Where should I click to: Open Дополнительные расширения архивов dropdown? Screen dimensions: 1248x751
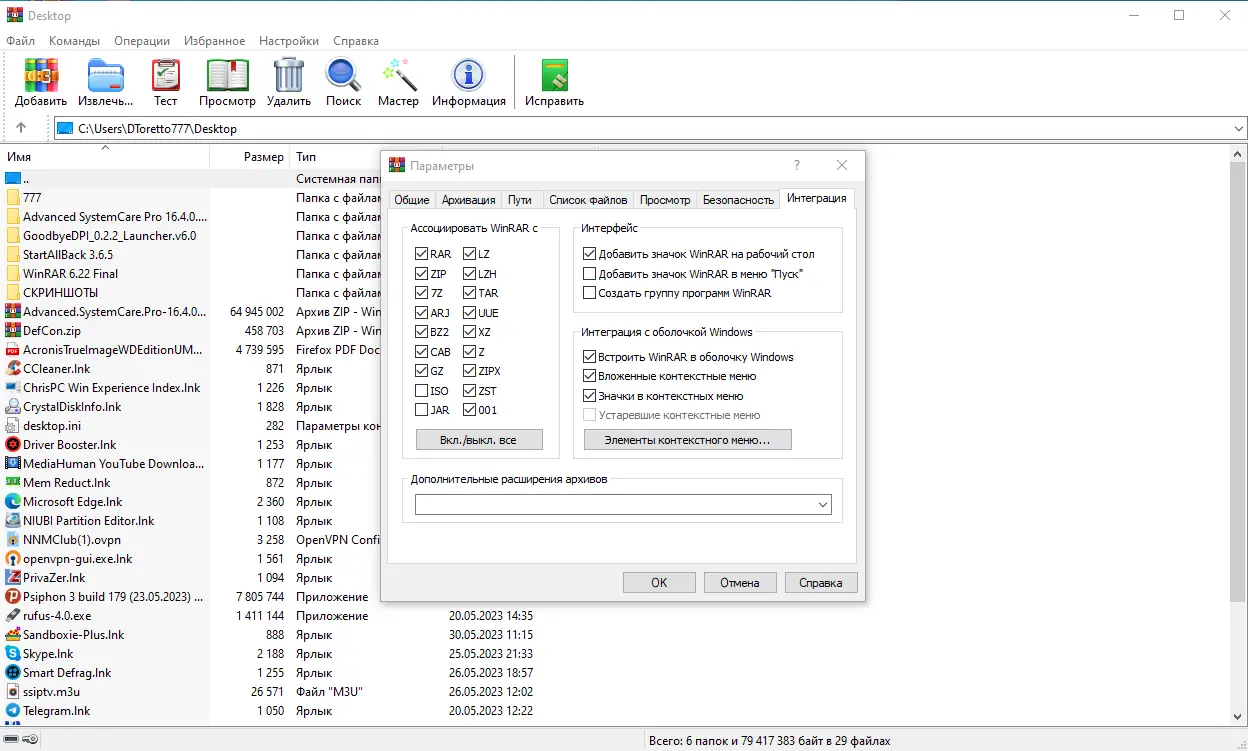pyautogui.click(x=823, y=505)
